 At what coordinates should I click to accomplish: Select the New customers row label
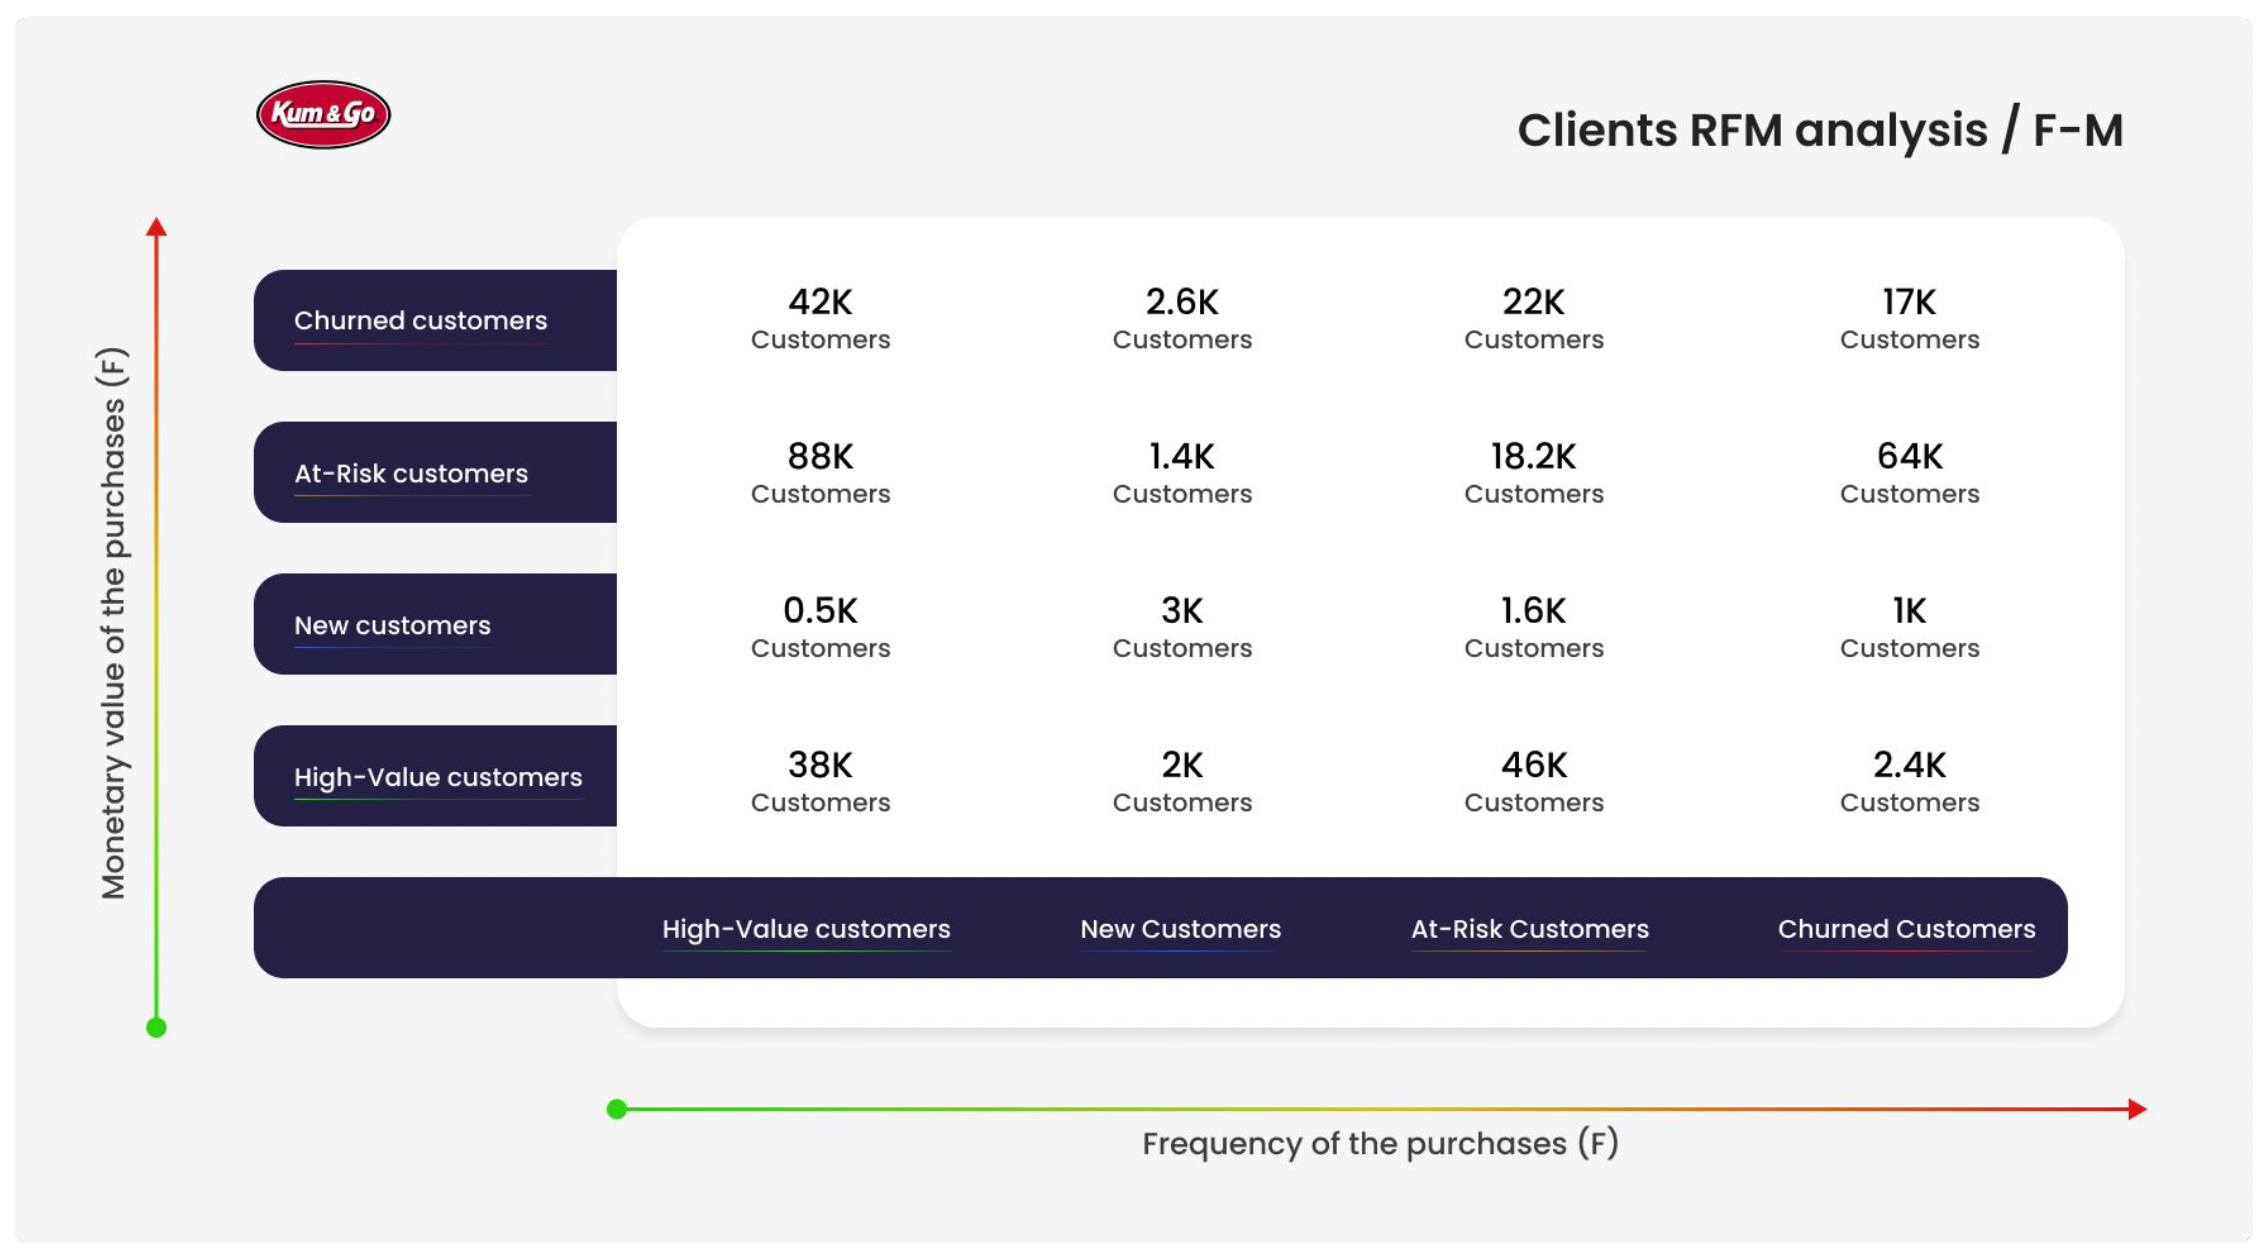coord(392,625)
